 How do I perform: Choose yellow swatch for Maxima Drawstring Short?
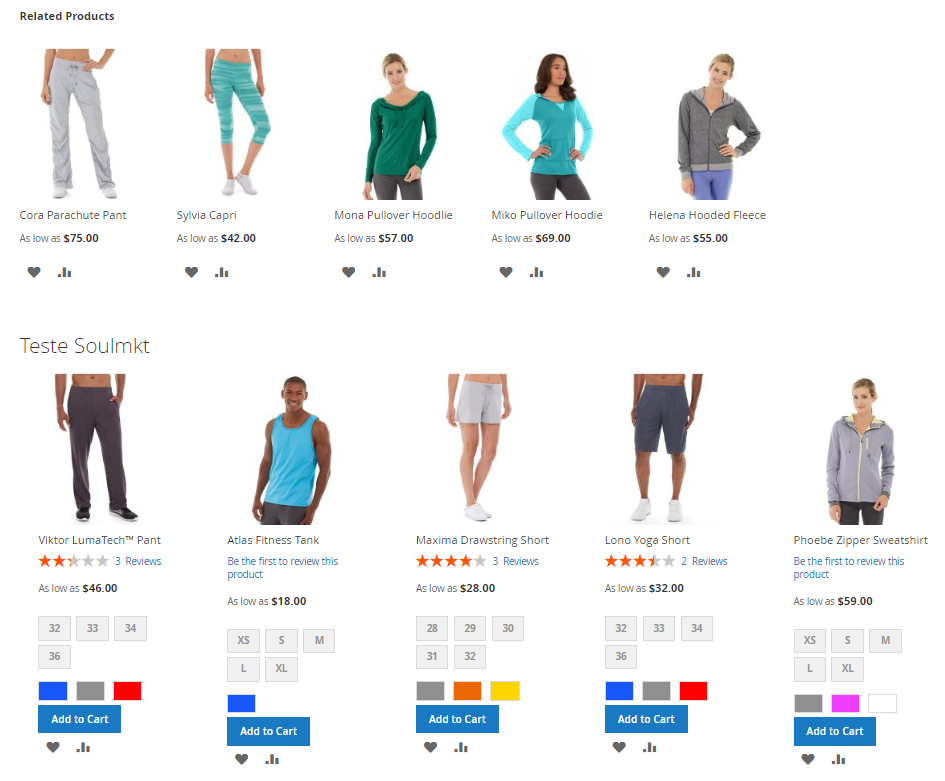(x=504, y=691)
